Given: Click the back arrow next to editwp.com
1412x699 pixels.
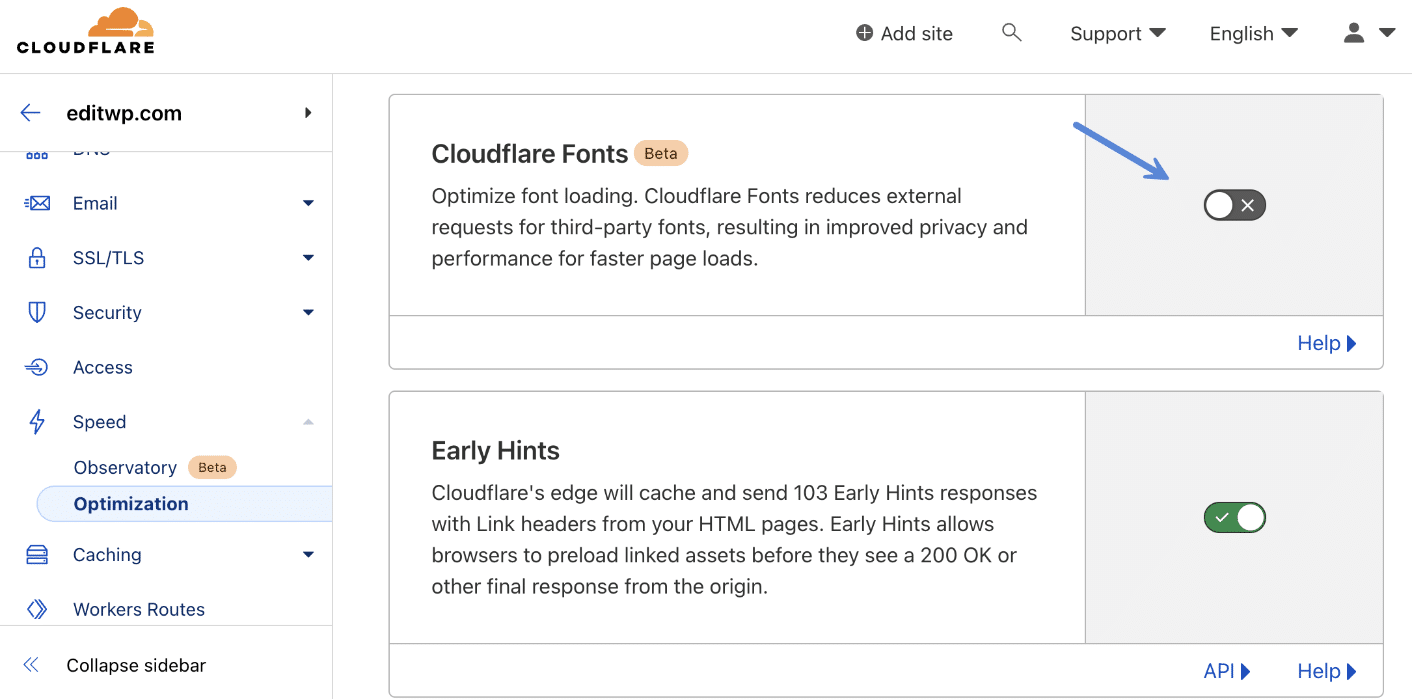Looking at the screenshot, I should pyautogui.click(x=29, y=112).
